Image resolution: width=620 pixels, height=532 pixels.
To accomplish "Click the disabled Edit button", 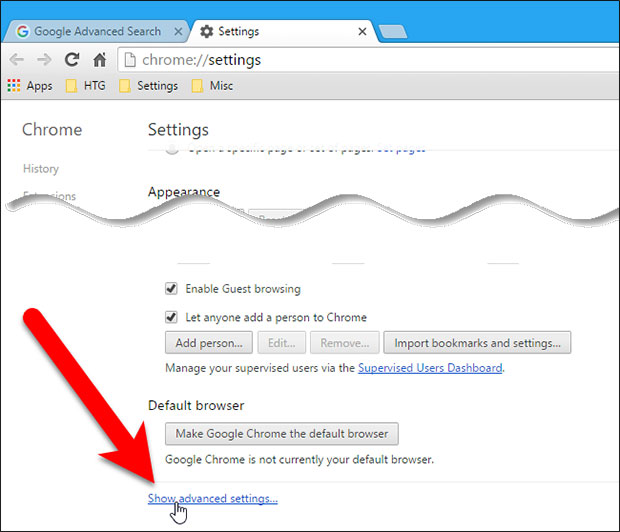I will point(282,343).
